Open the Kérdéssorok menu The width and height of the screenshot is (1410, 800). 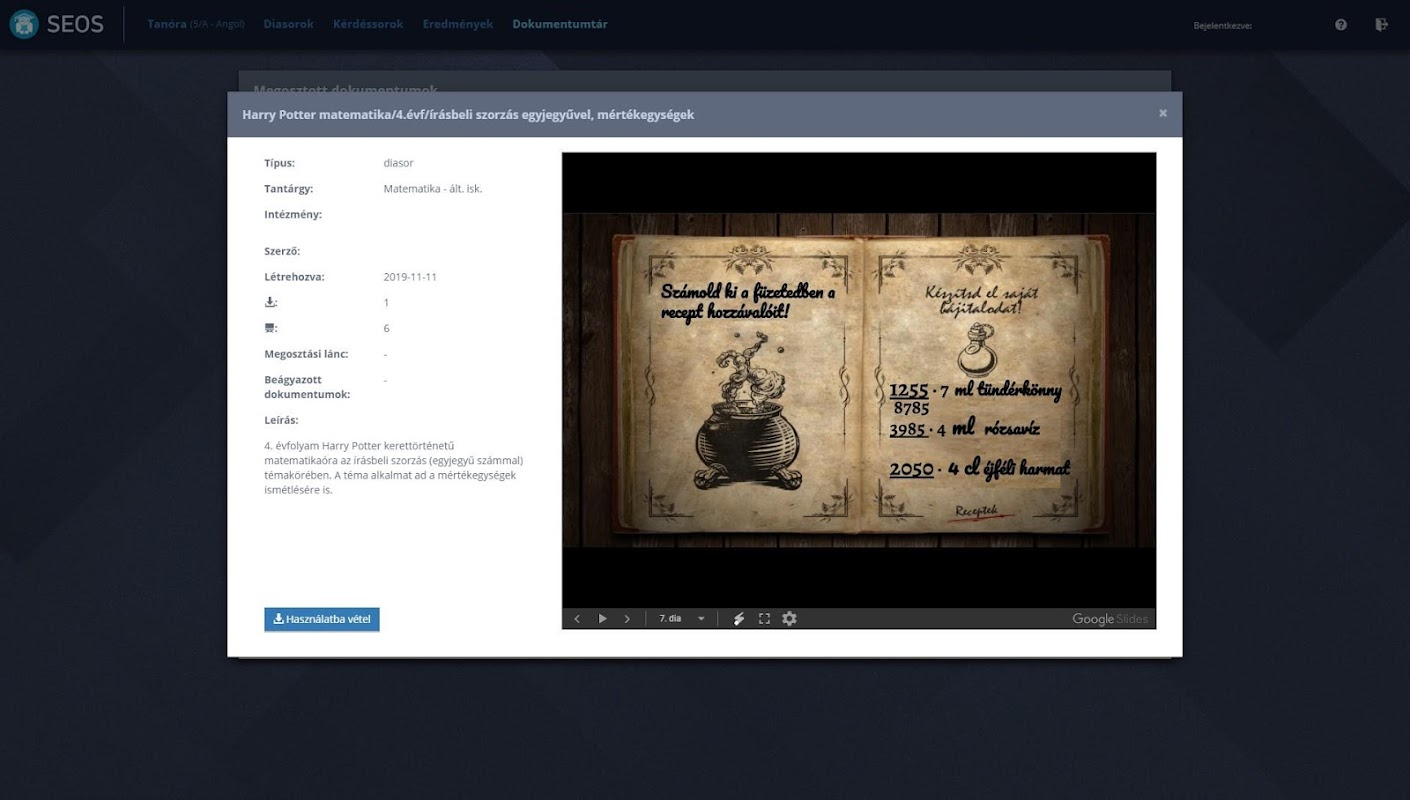(368, 24)
